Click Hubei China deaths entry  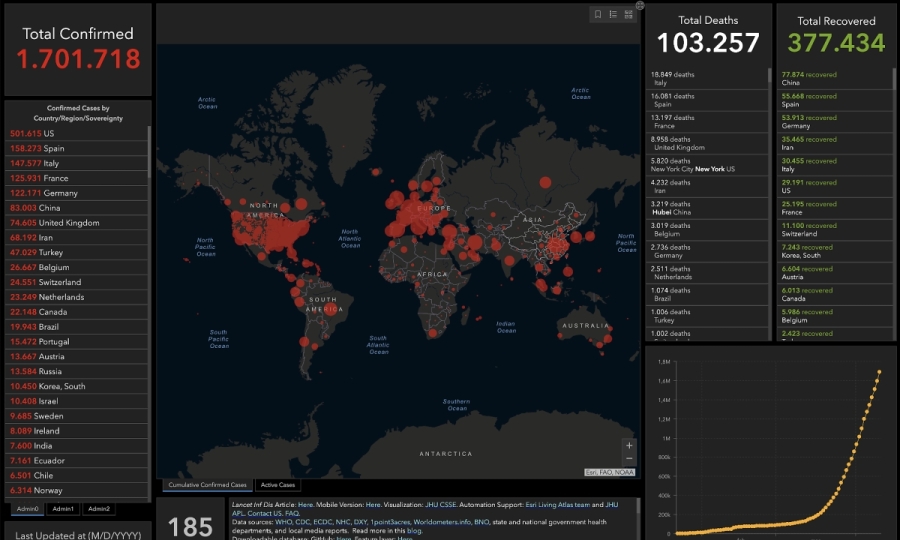707,208
